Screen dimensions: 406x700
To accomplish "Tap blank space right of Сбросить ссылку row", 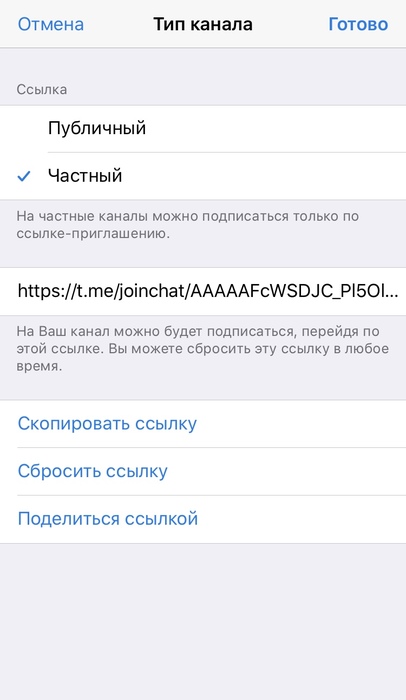I will tap(287, 471).
